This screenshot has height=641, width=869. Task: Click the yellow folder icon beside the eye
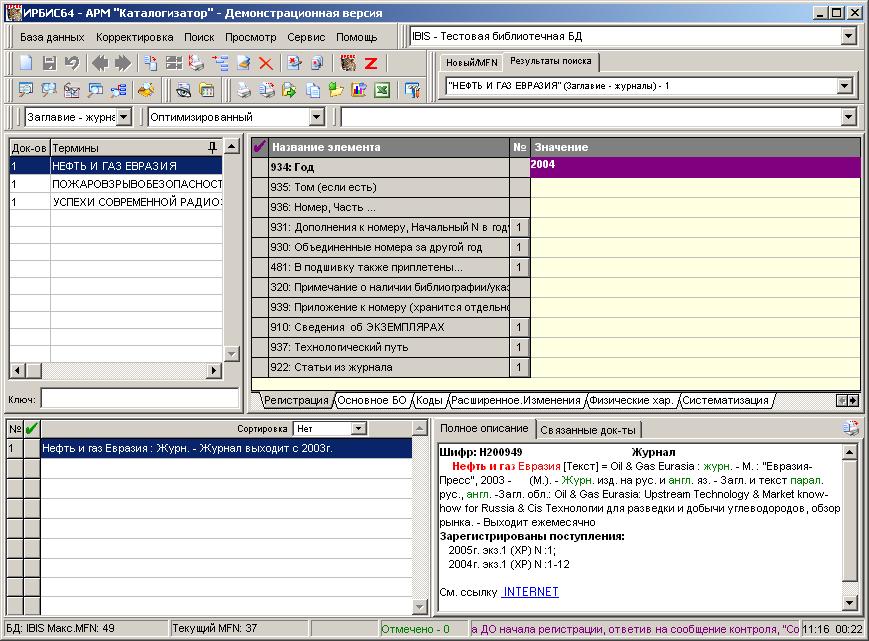(207, 90)
